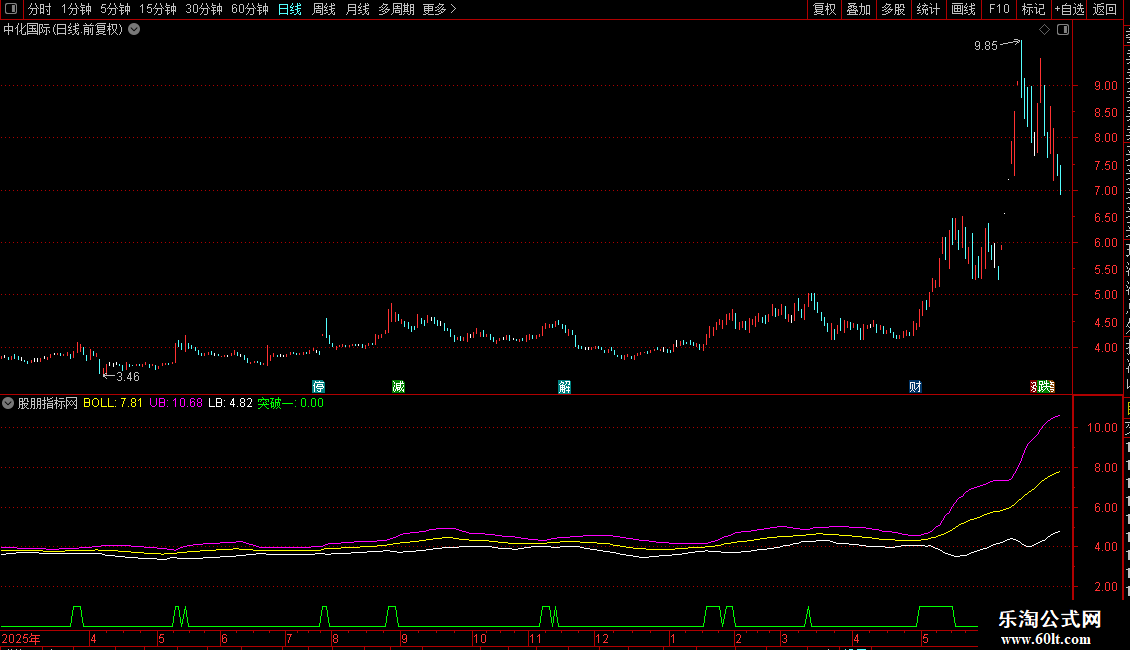Click the 9.00 price axis label

(x=1105, y=86)
